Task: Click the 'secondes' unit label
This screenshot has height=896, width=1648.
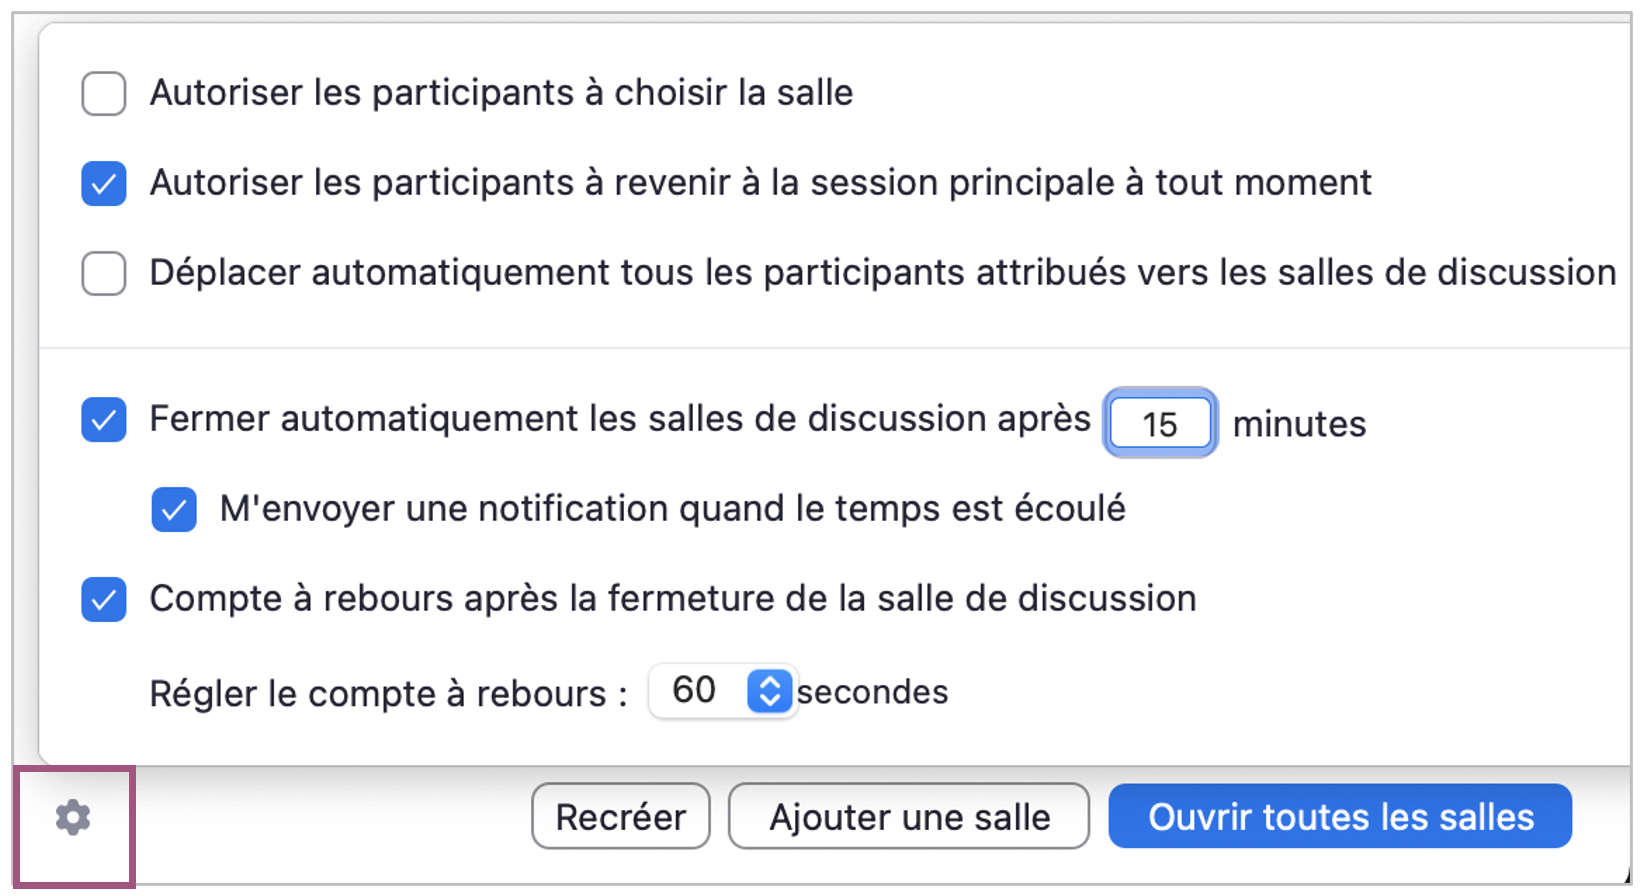Action: pos(872,692)
